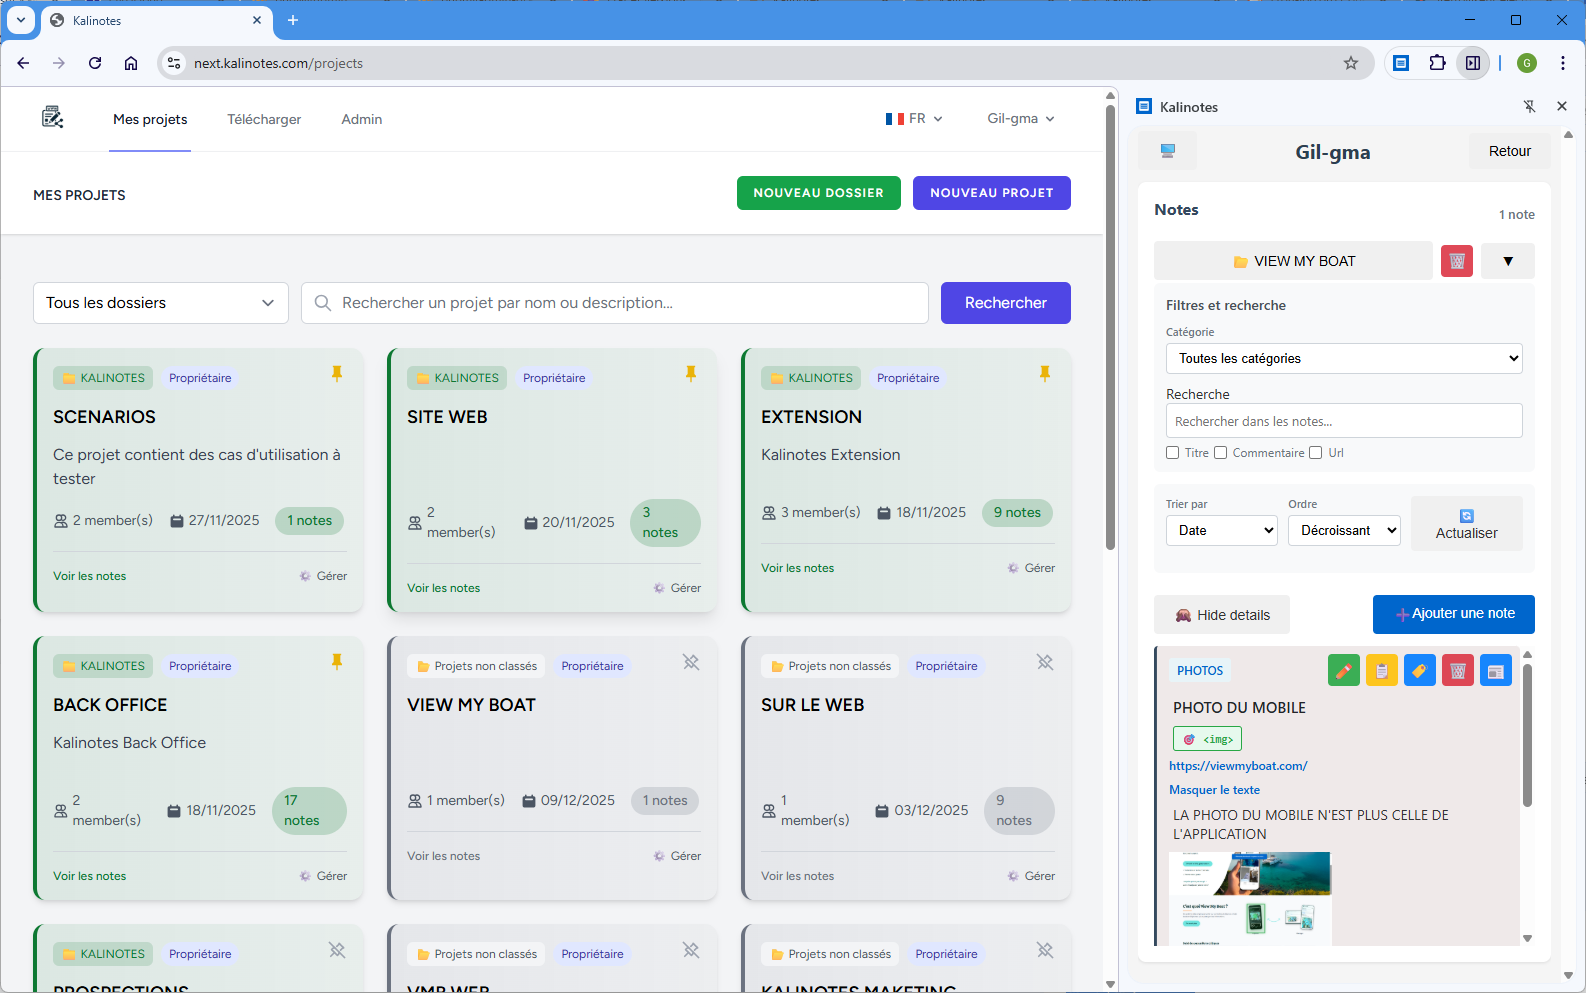Viewport: 1586px width, 993px height.
Task: Open the Kalinotes extension icon in Chrome toolbar
Action: coord(1401,63)
